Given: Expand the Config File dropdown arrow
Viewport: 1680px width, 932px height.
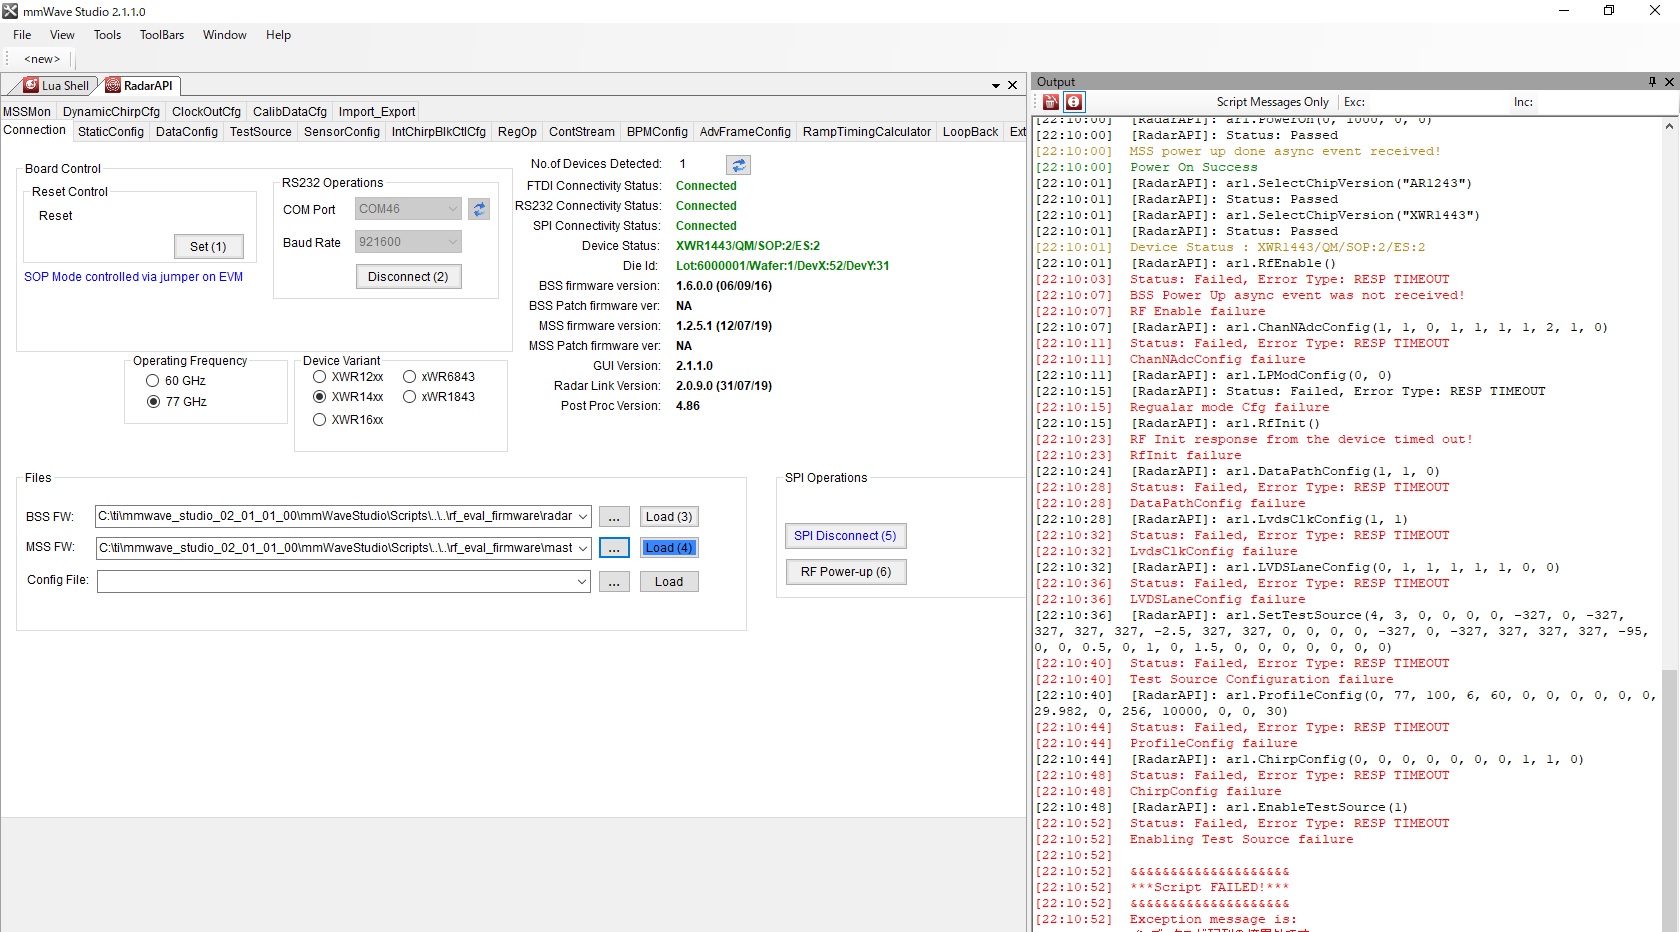Looking at the screenshot, I should pyautogui.click(x=583, y=581).
